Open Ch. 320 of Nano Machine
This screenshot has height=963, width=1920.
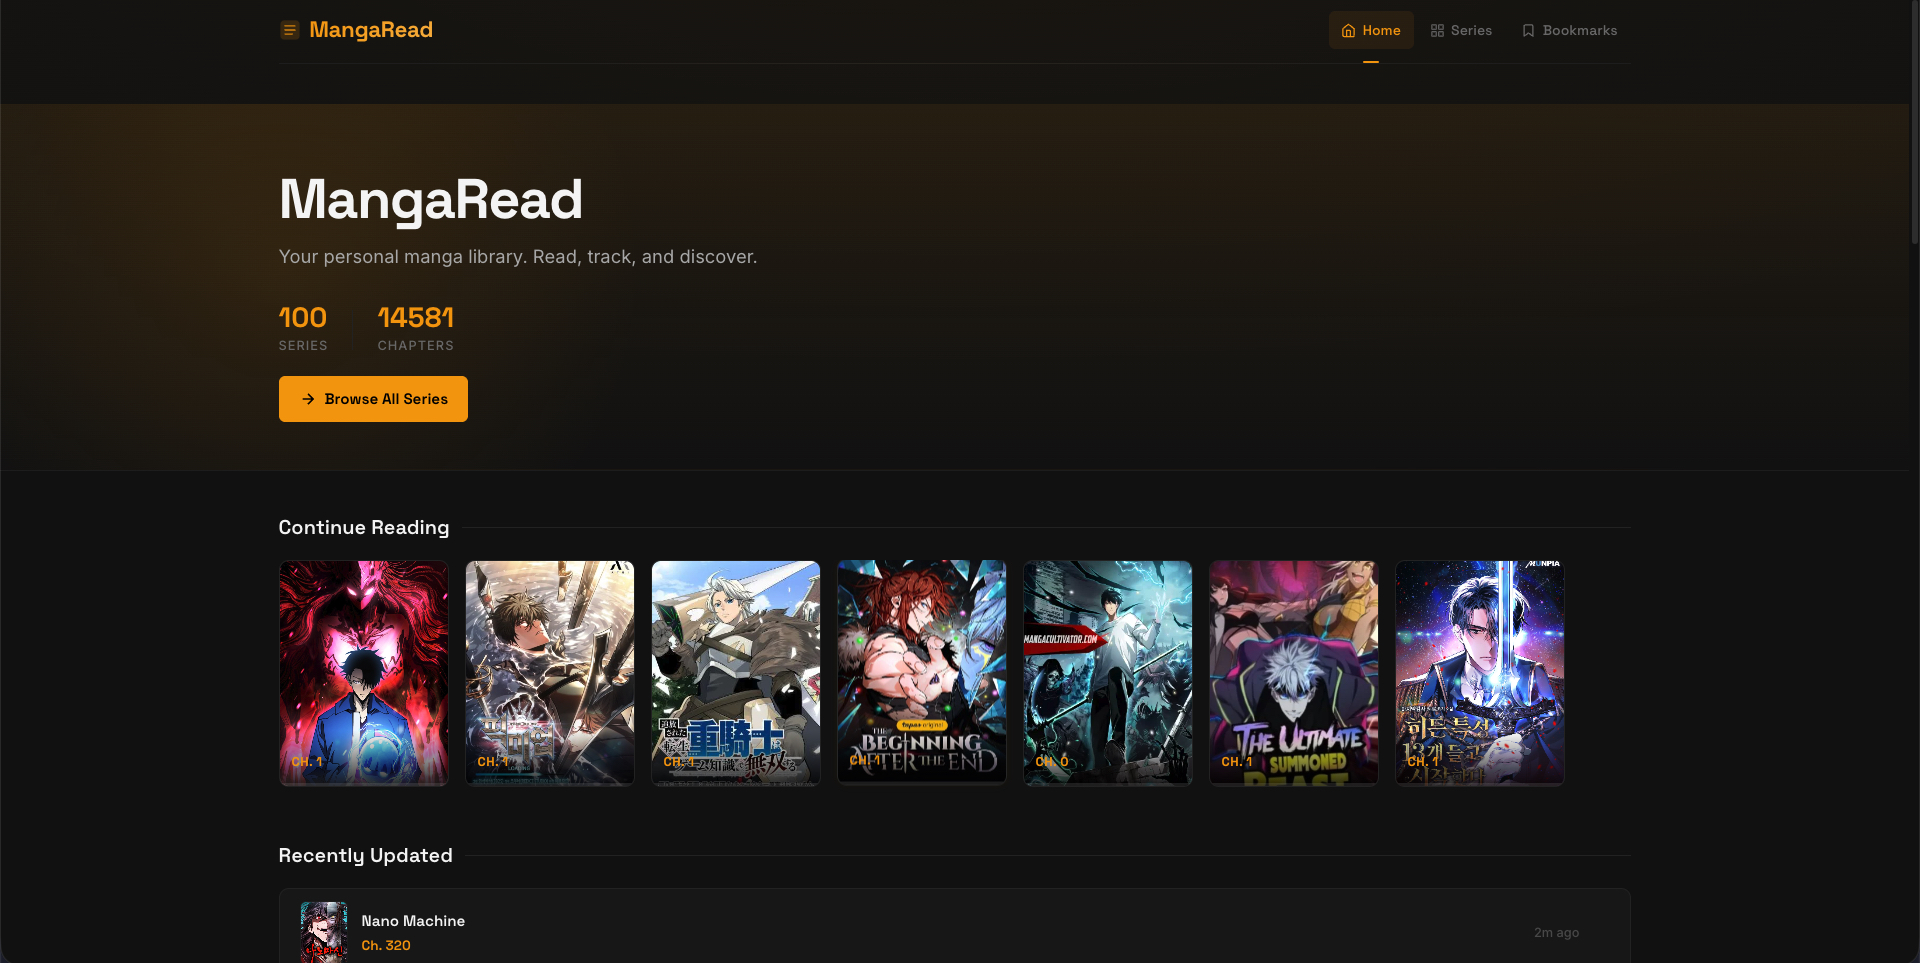(386, 945)
